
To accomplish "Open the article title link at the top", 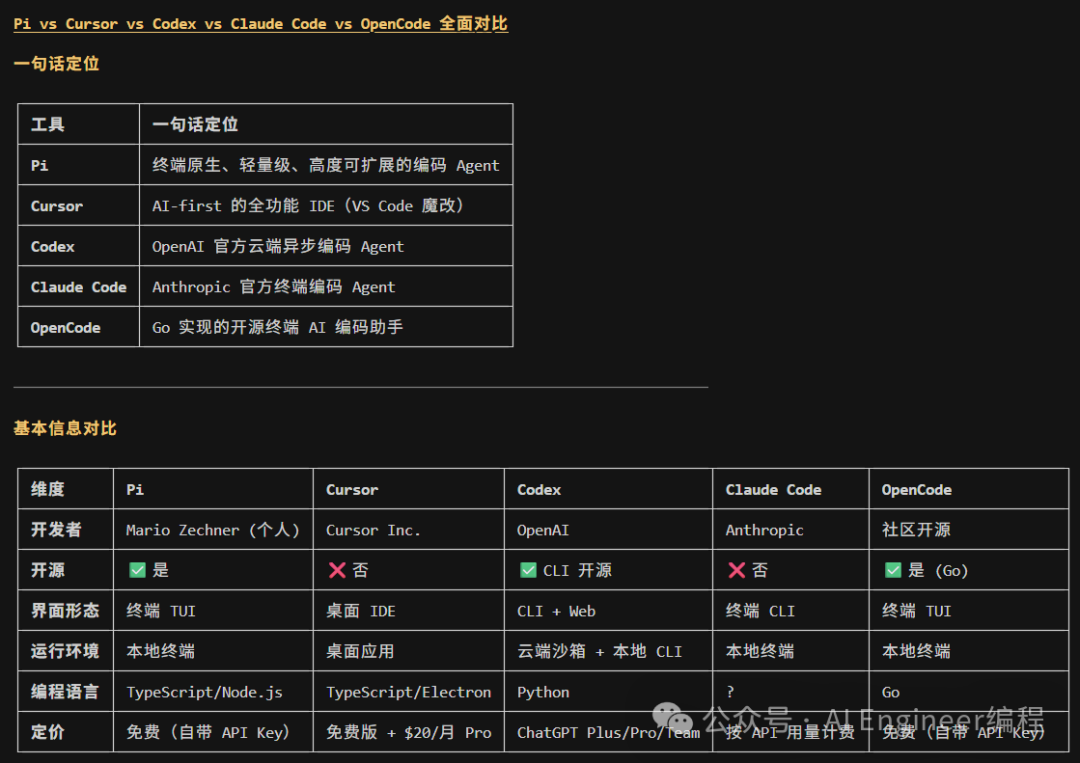I will [260, 23].
